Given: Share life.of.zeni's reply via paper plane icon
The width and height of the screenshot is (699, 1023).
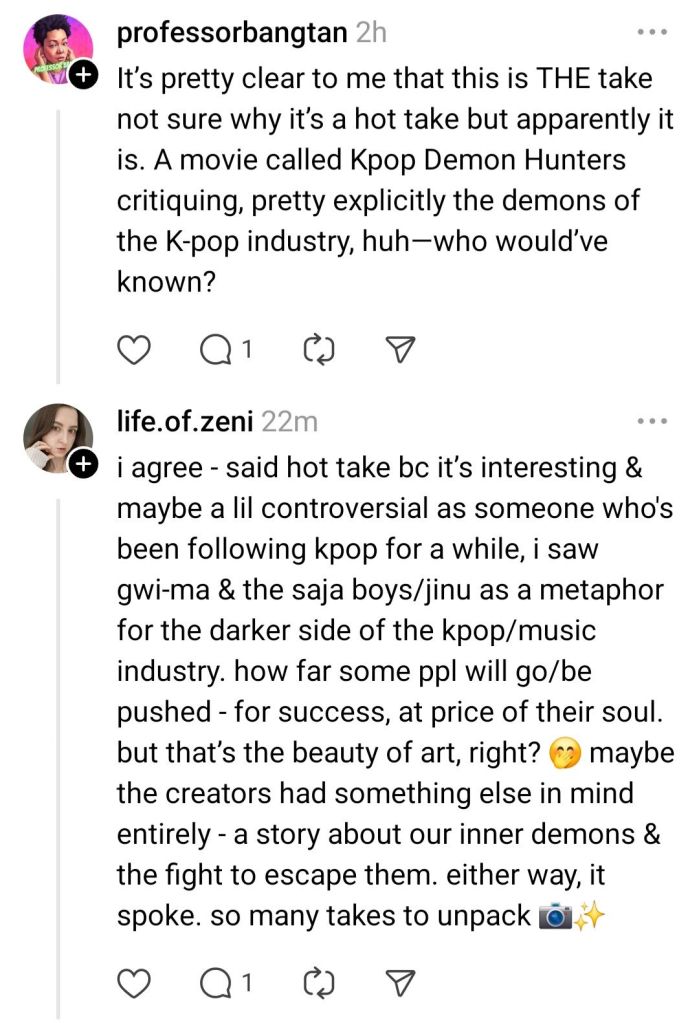Looking at the screenshot, I should 400,983.
